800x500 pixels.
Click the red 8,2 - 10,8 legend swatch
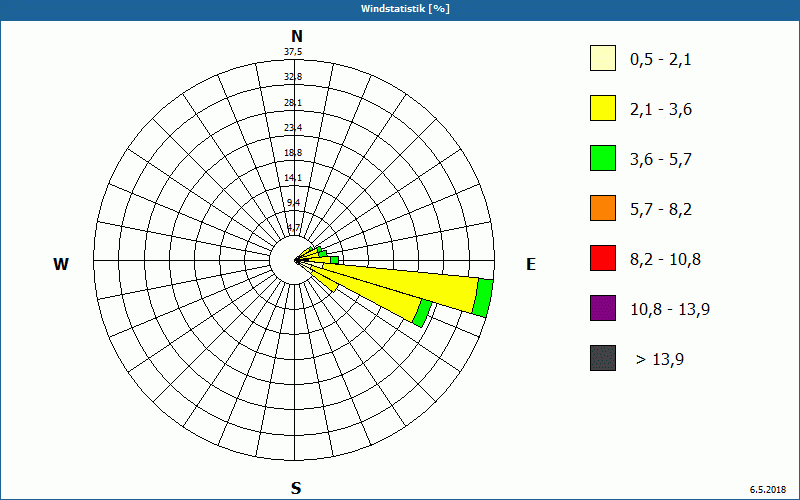coord(603,258)
